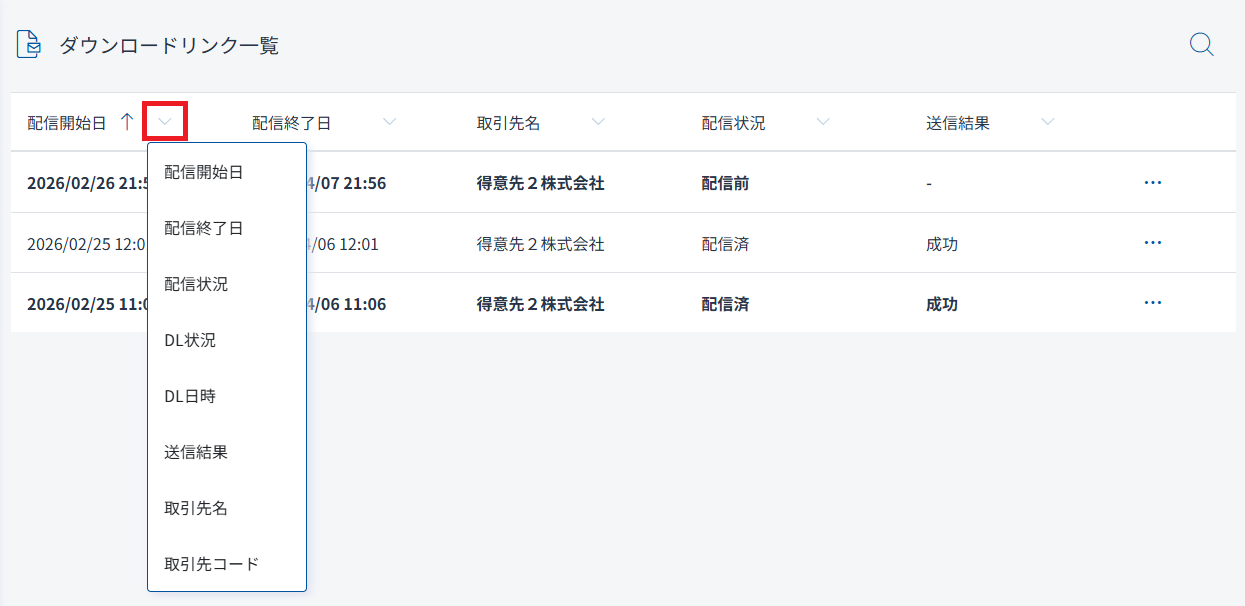Choose 配信状況 in the dropdown list
This screenshot has width=1245, height=606.
[196, 284]
